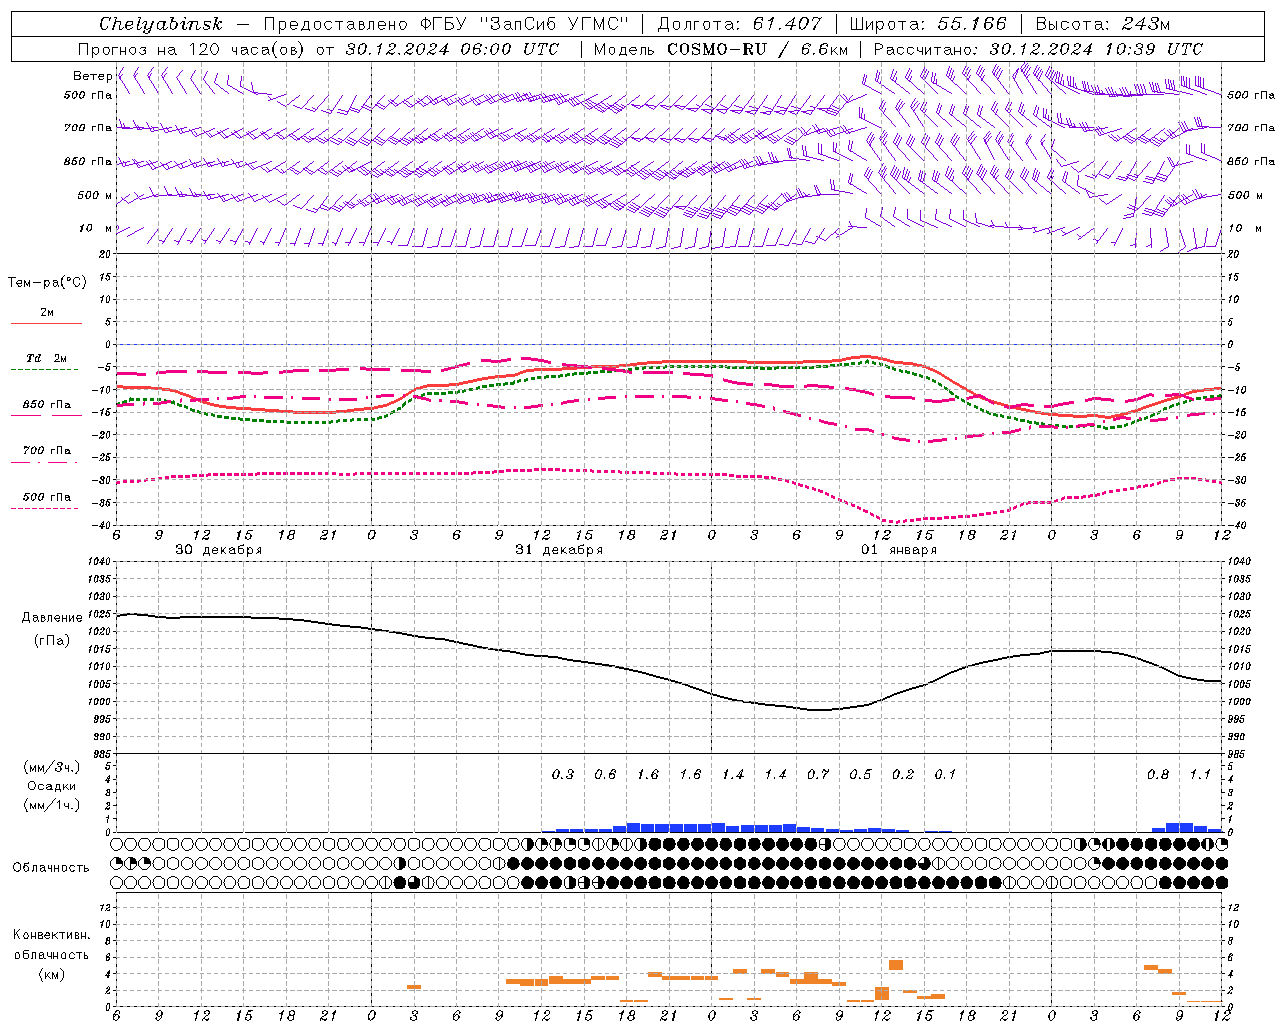Click the 1.1 precipitation value
Viewport: 1280px width, 1024px height.
[x=1200, y=775]
